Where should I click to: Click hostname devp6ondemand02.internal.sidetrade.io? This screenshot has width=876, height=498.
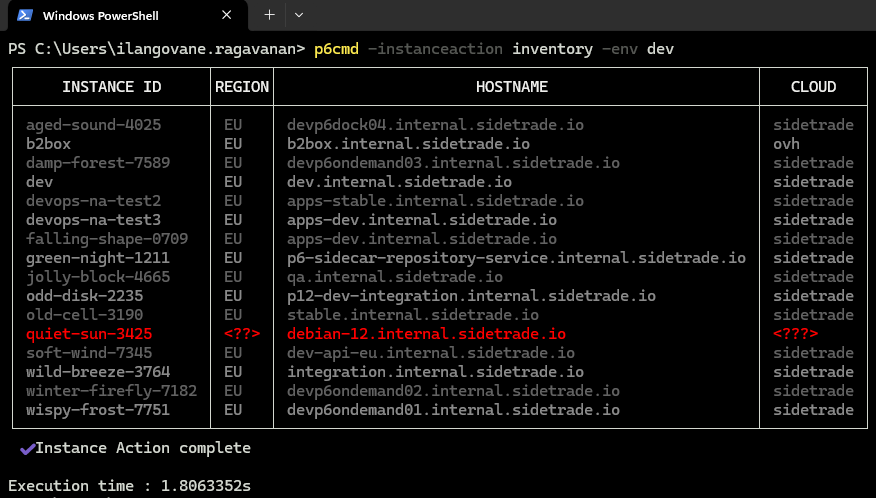tap(453, 391)
